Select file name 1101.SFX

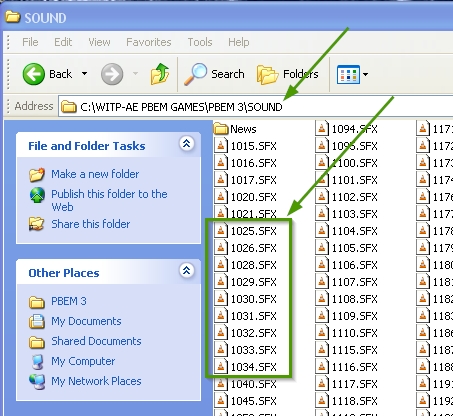(x=354, y=180)
